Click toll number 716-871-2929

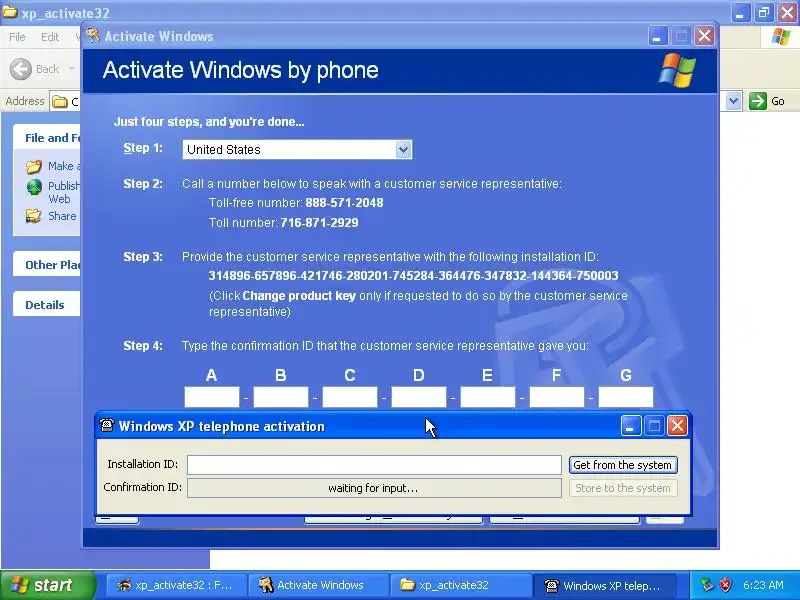click(319, 222)
